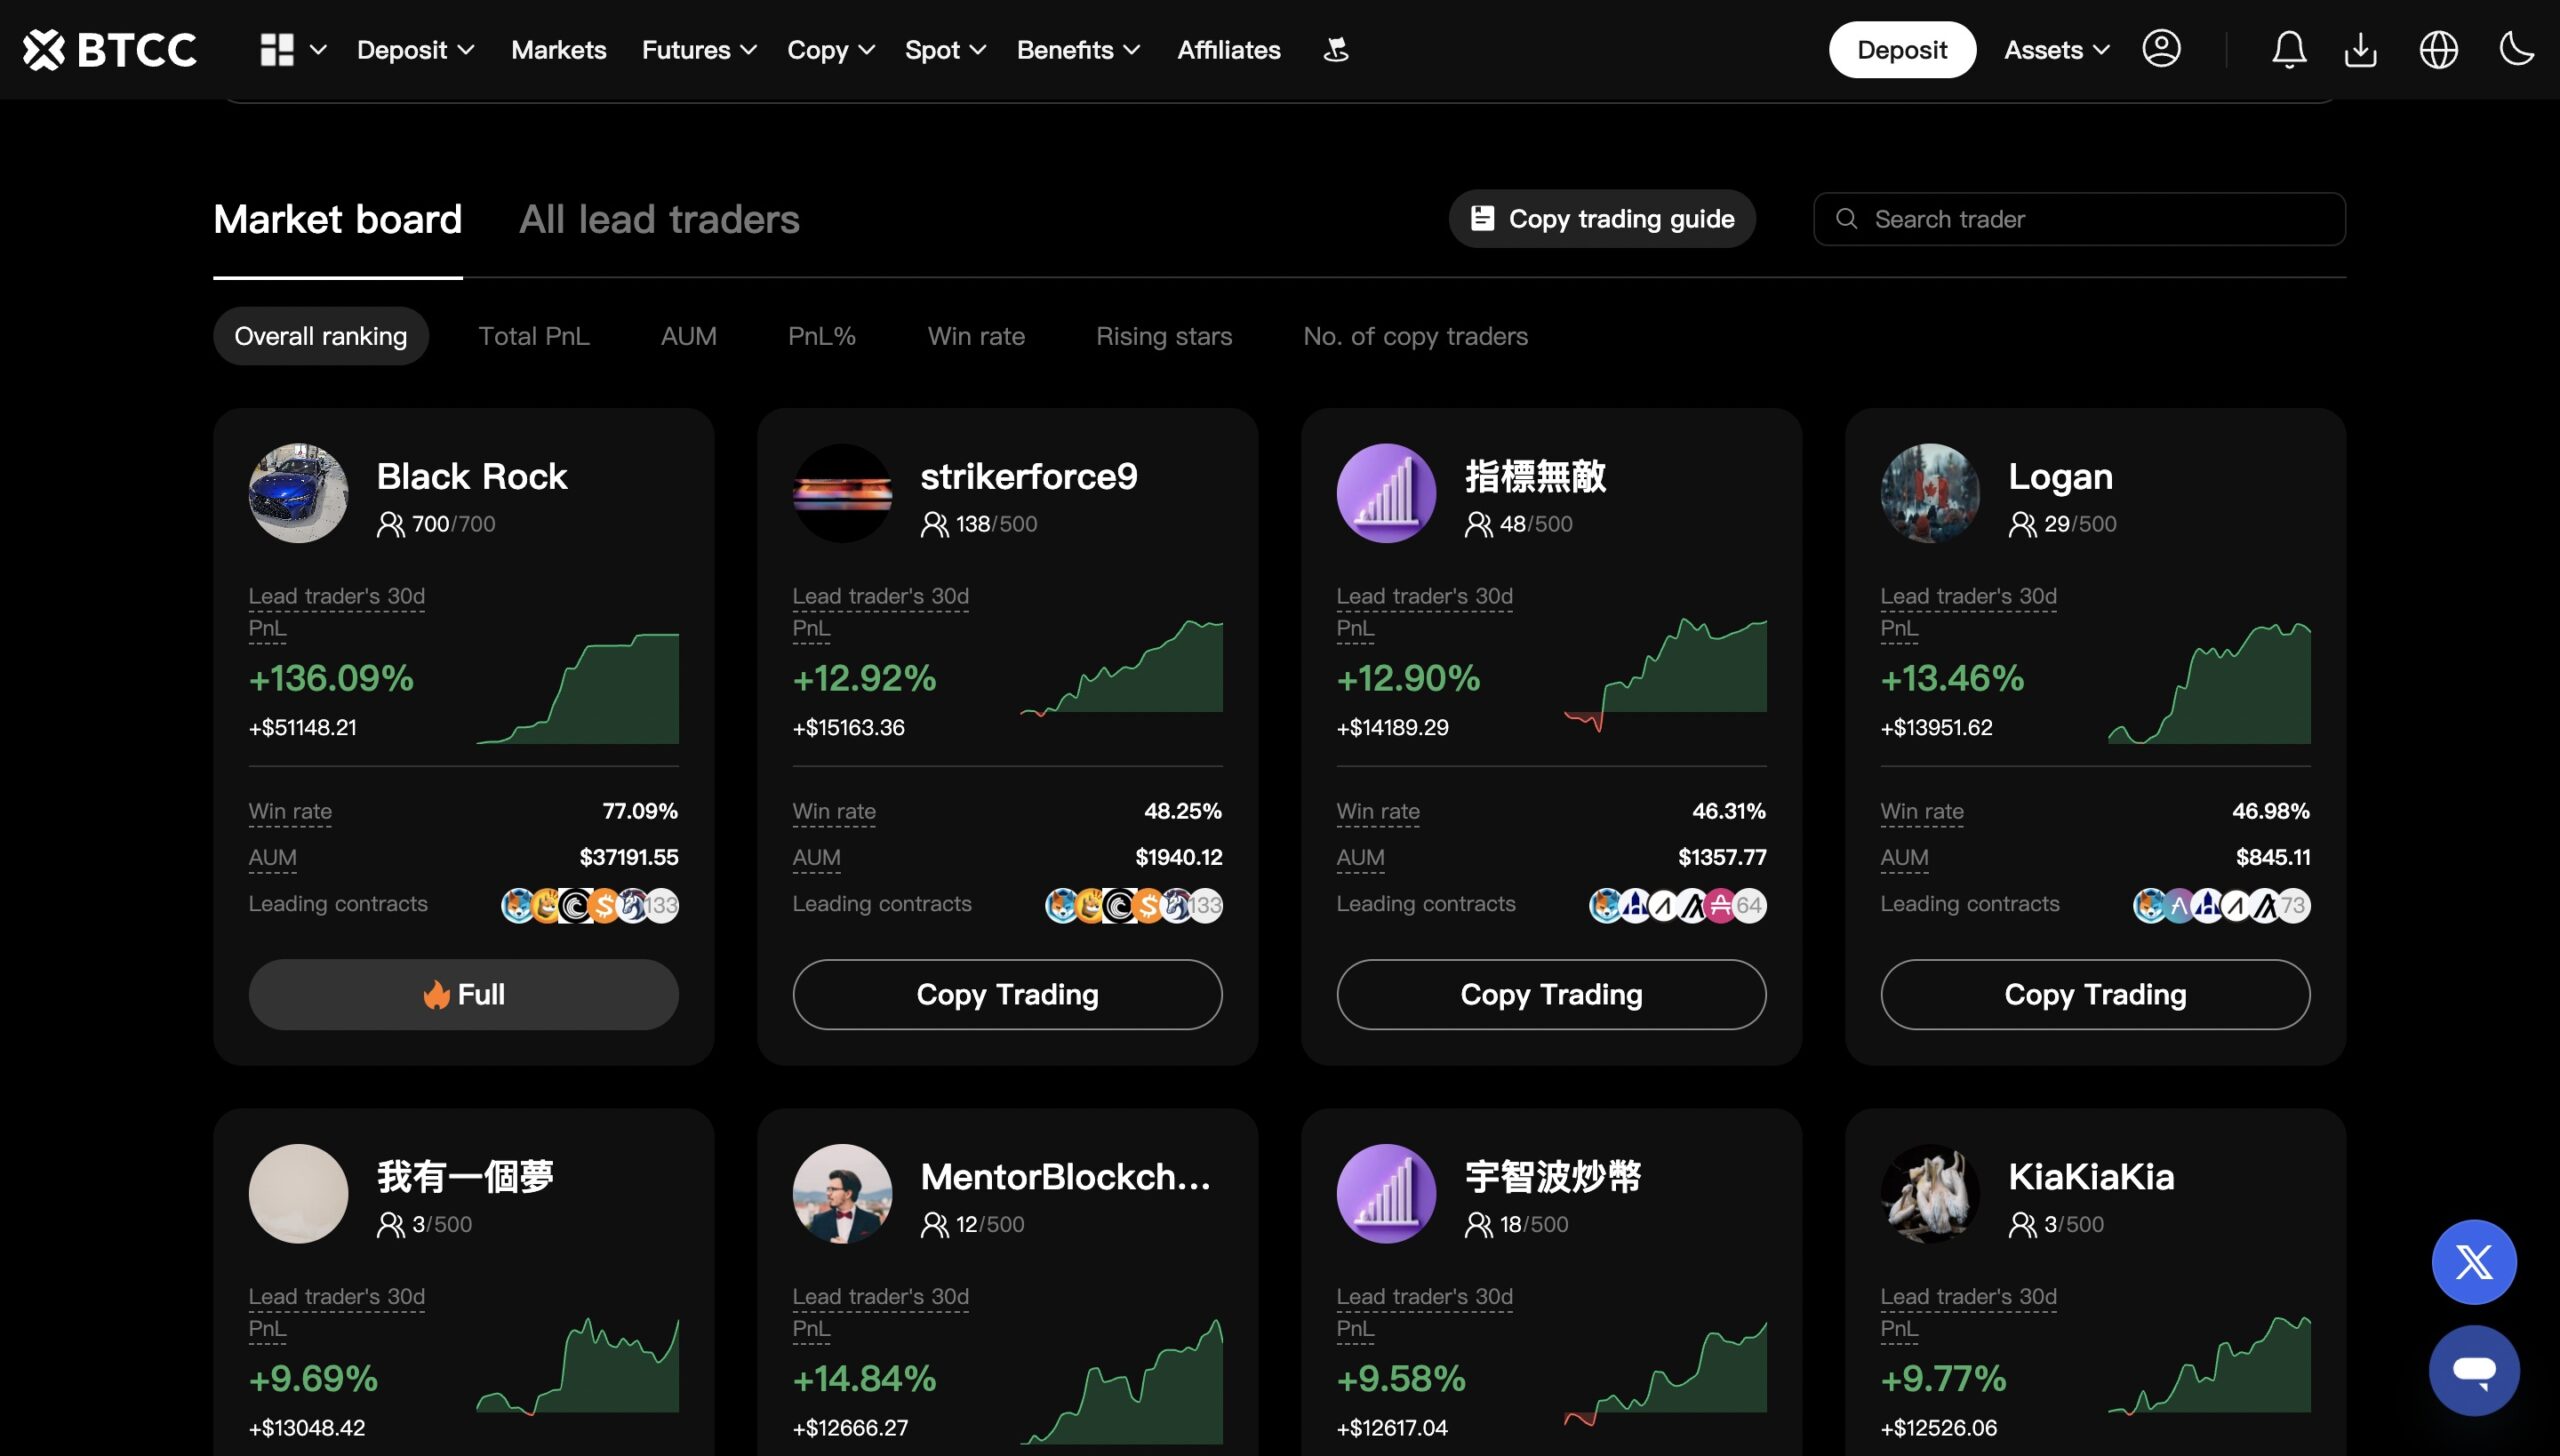This screenshot has width=2560, height=1456.
Task: Open KiaKiaKia trader name
Action: click(x=2091, y=1177)
